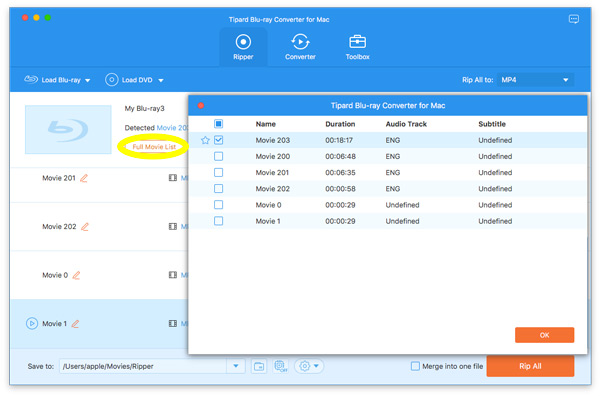Click the Save to path field
This screenshot has width=600, height=396.
(143, 366)
